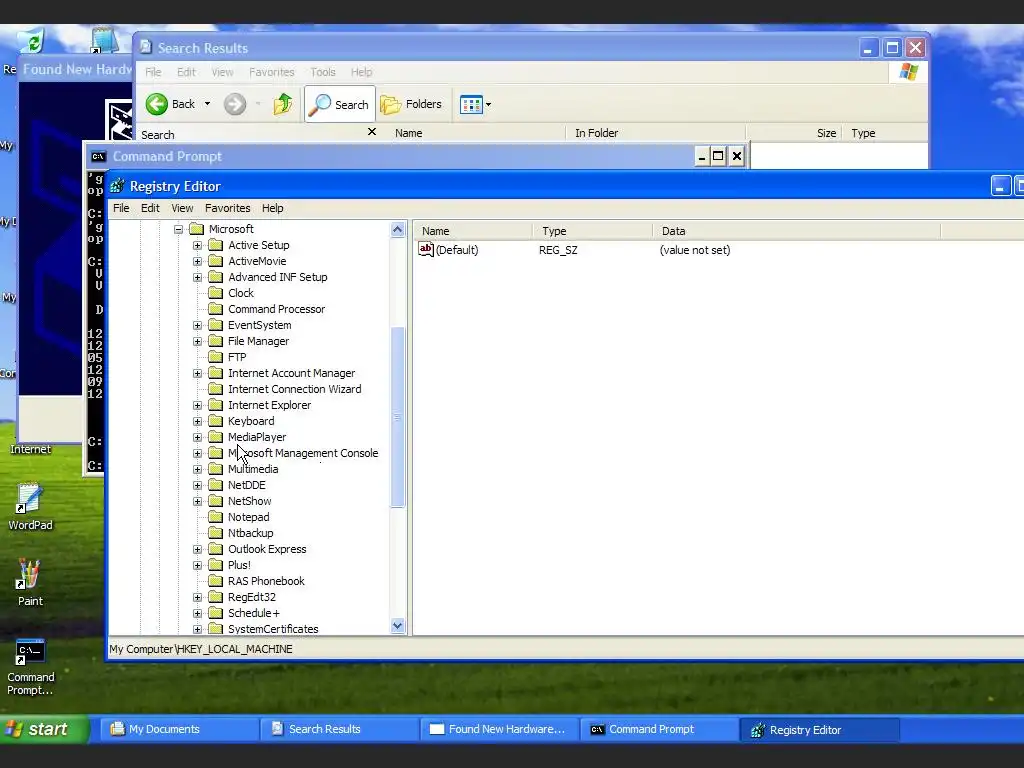Select the RAS Phonebook folder icon
This screenshot has width=1024, height=768.
point(216,581)
